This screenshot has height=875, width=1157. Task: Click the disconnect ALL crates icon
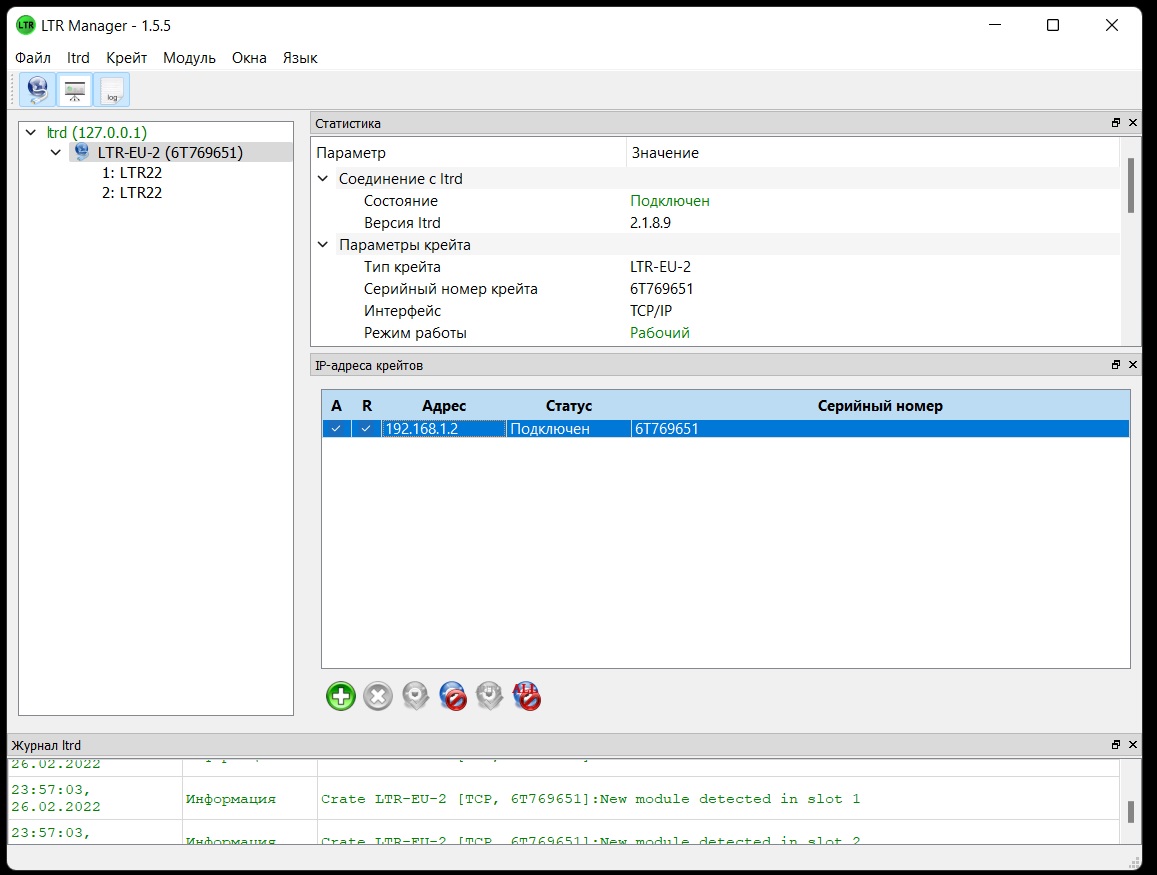[527, 696]
